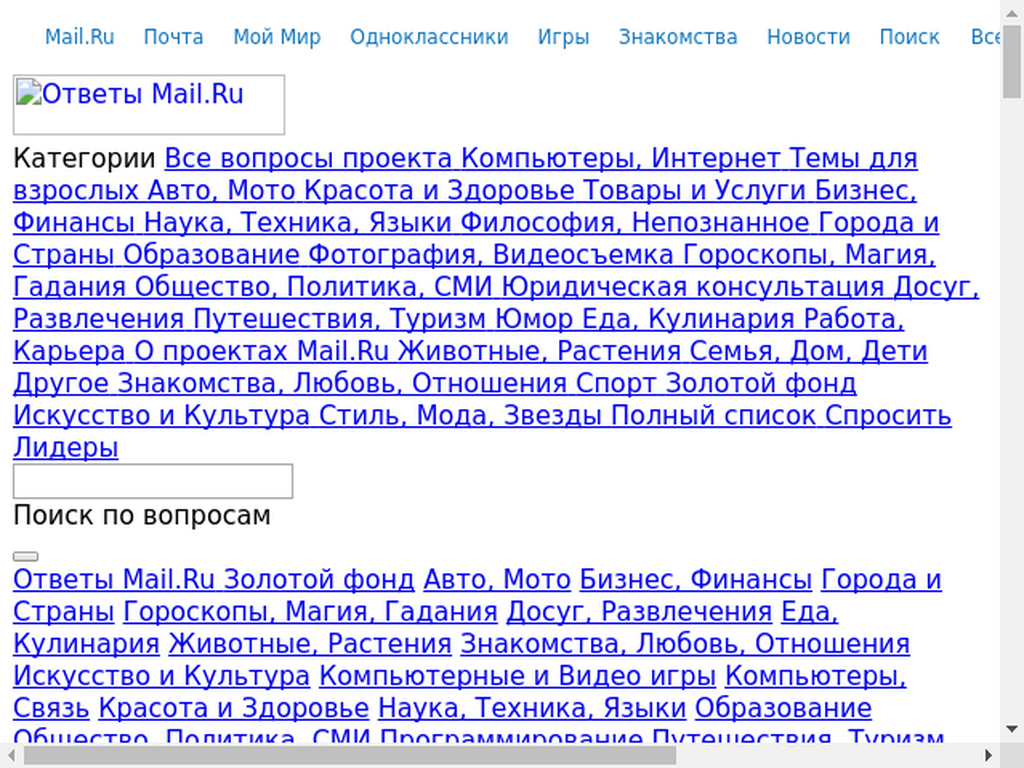Open the Полный список link
Viewport: 1024px width, 768px height.
pyautogui.click(x=713, y=415)
